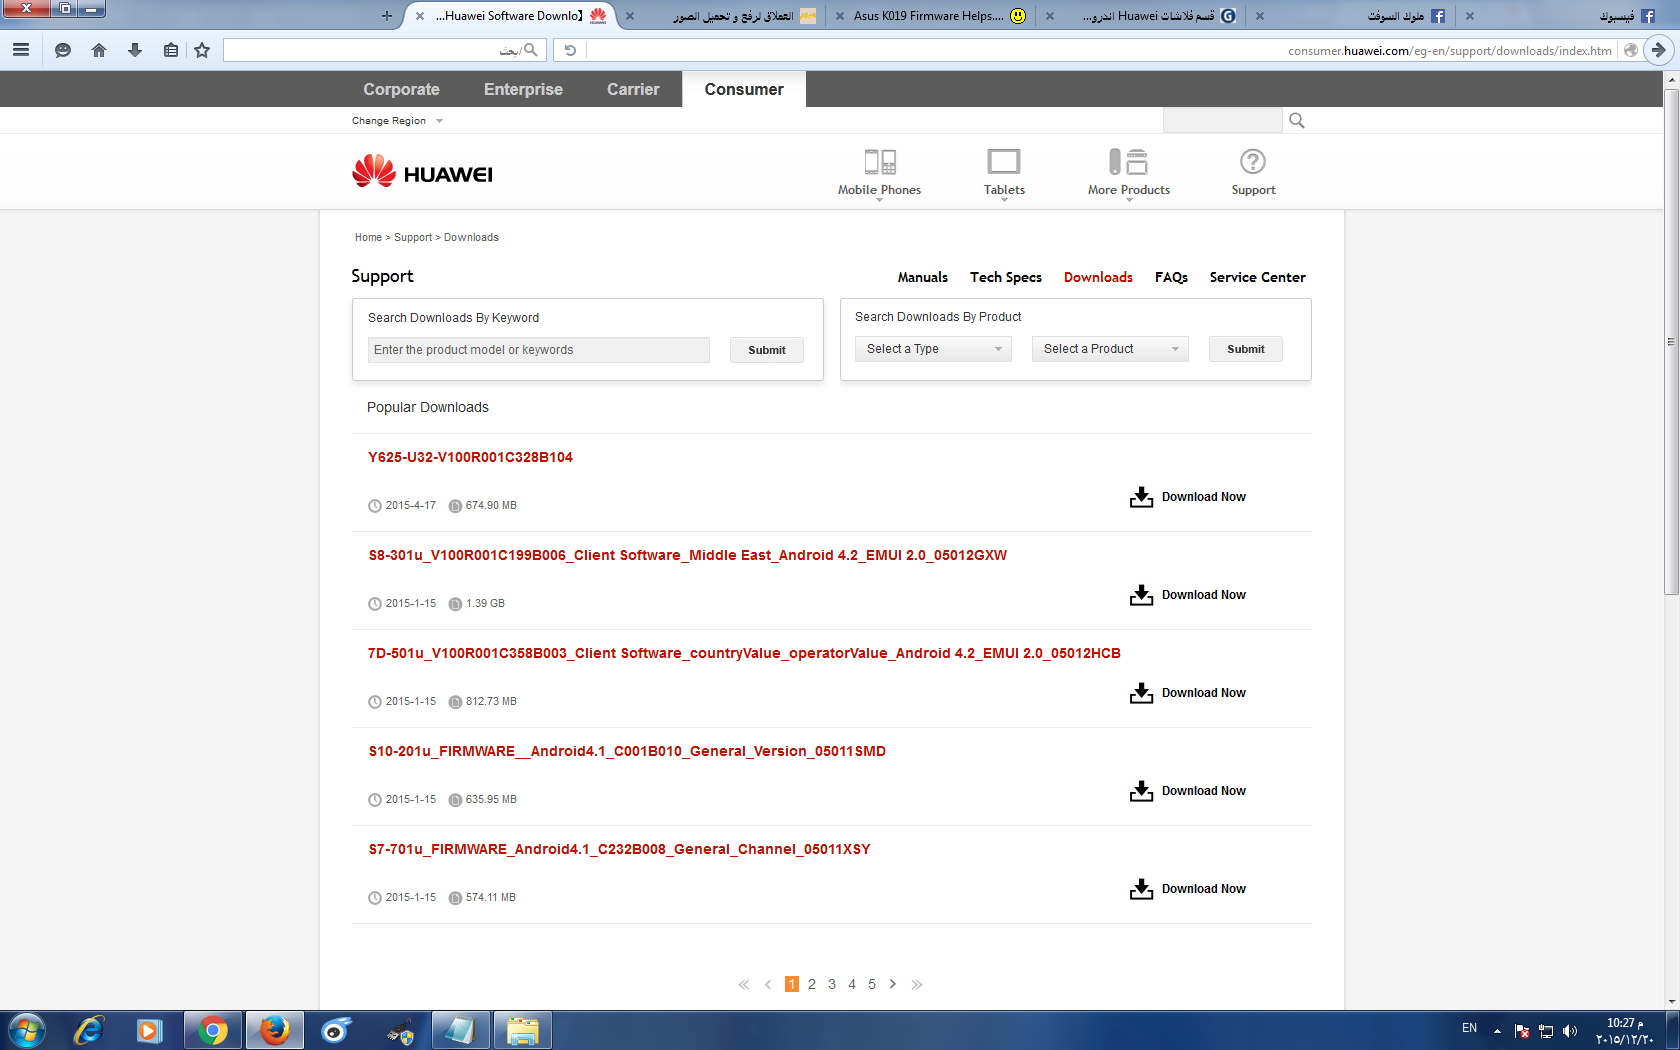Screen dimensions: 1680x1050
Task: Open the Tablets category
Action: pyautogui.click(x=1004, y=173)
